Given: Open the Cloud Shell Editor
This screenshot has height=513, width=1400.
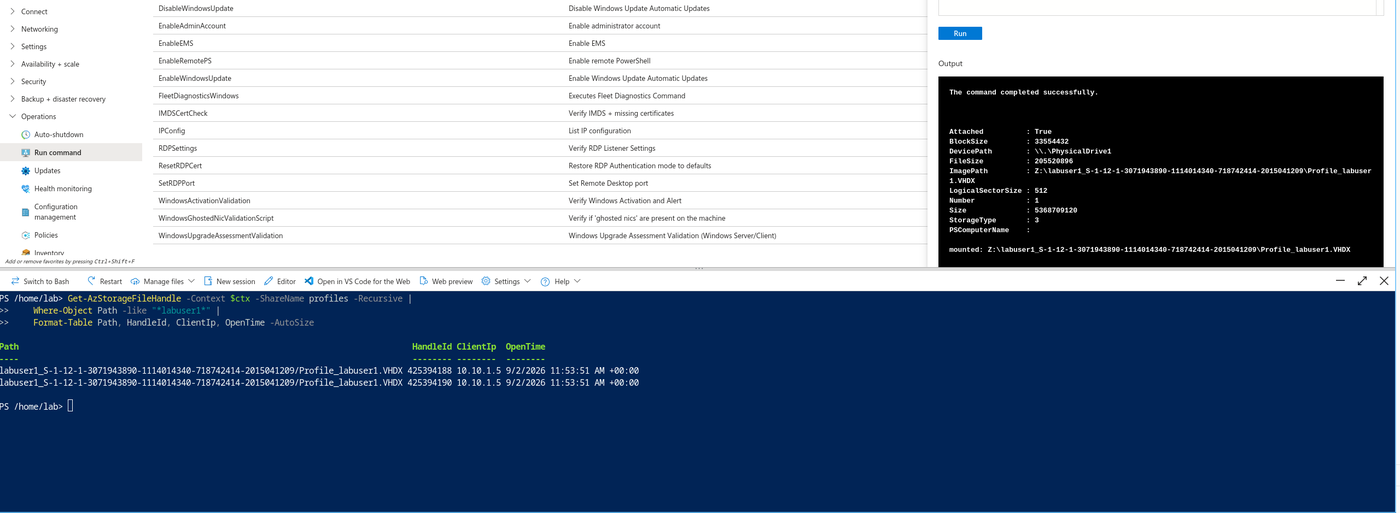Looking at the screenshot, I should click(x=279, y=281).
